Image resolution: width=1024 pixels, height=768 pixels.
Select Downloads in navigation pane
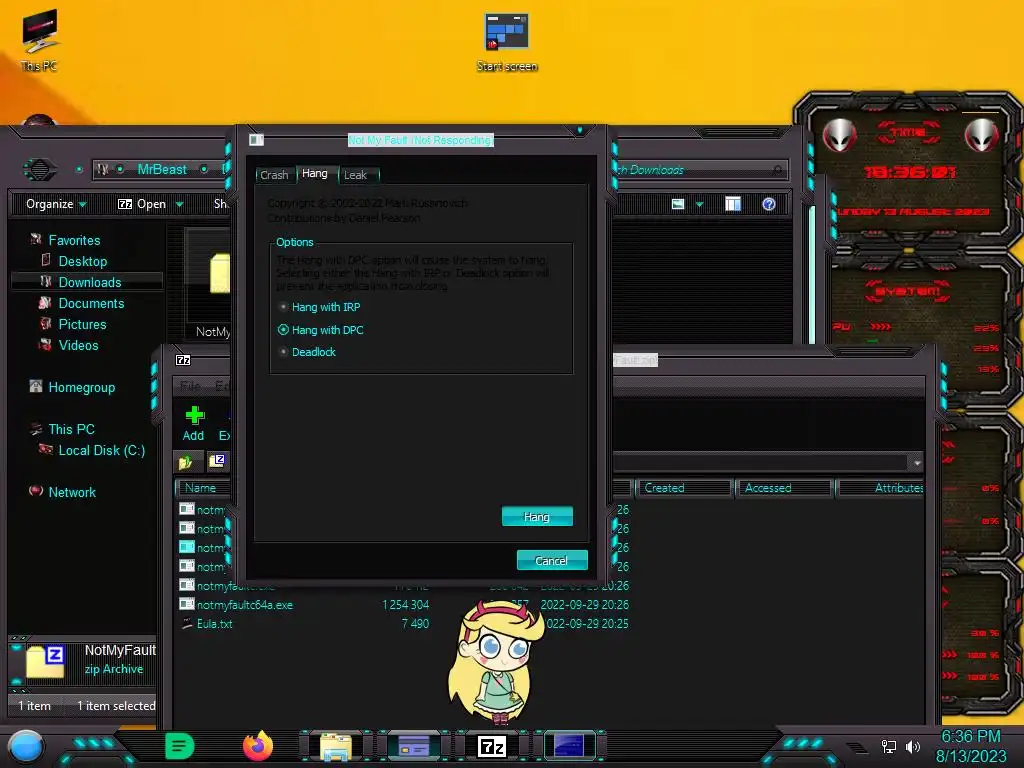(x=89, y=282)
